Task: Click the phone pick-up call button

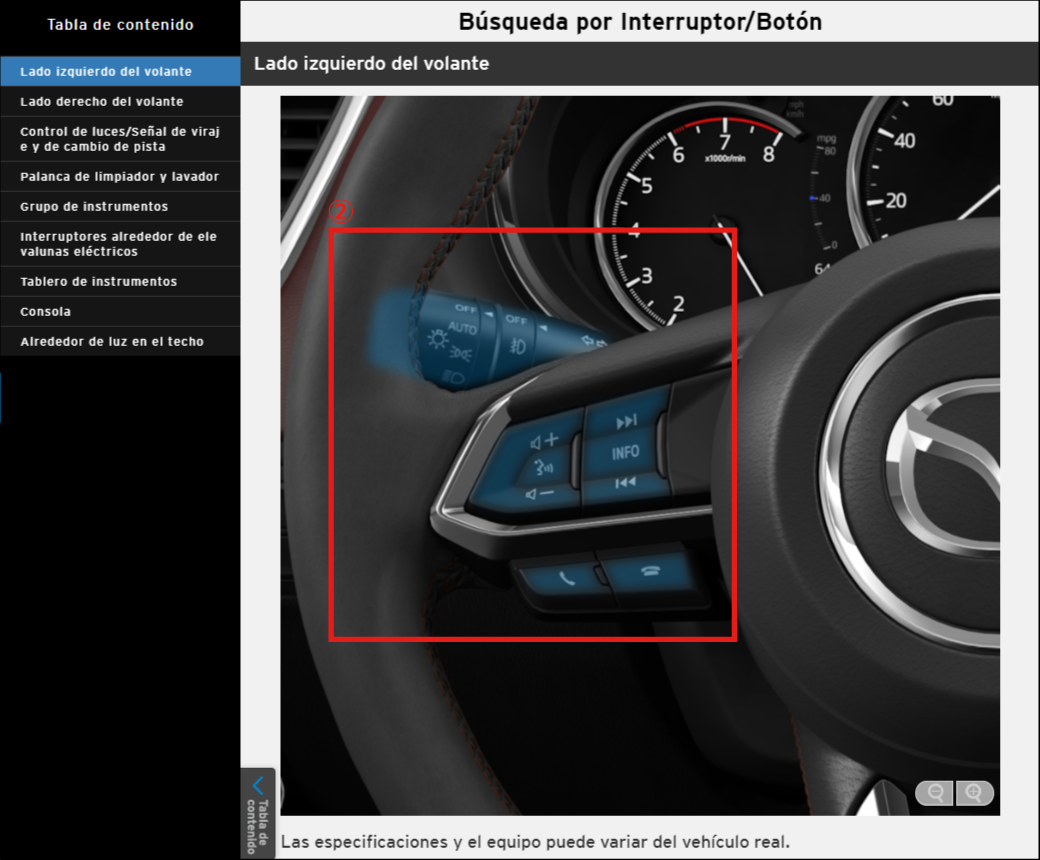Action: pos(566,579)
